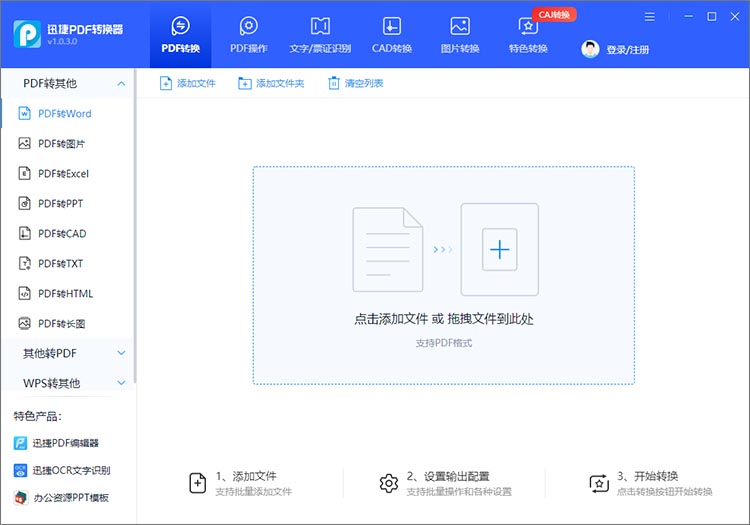Viewport: 750px width, 525px height.
Task: Click the document illustration in the drop zone
Action: pyautogui.click(x=388, y=250)
